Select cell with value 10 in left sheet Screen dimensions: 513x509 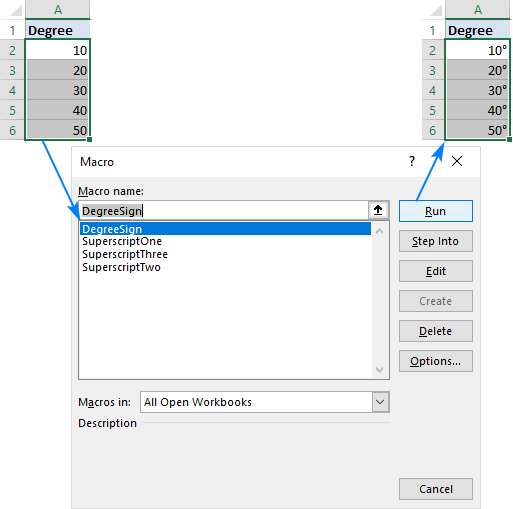coord(58,50)
